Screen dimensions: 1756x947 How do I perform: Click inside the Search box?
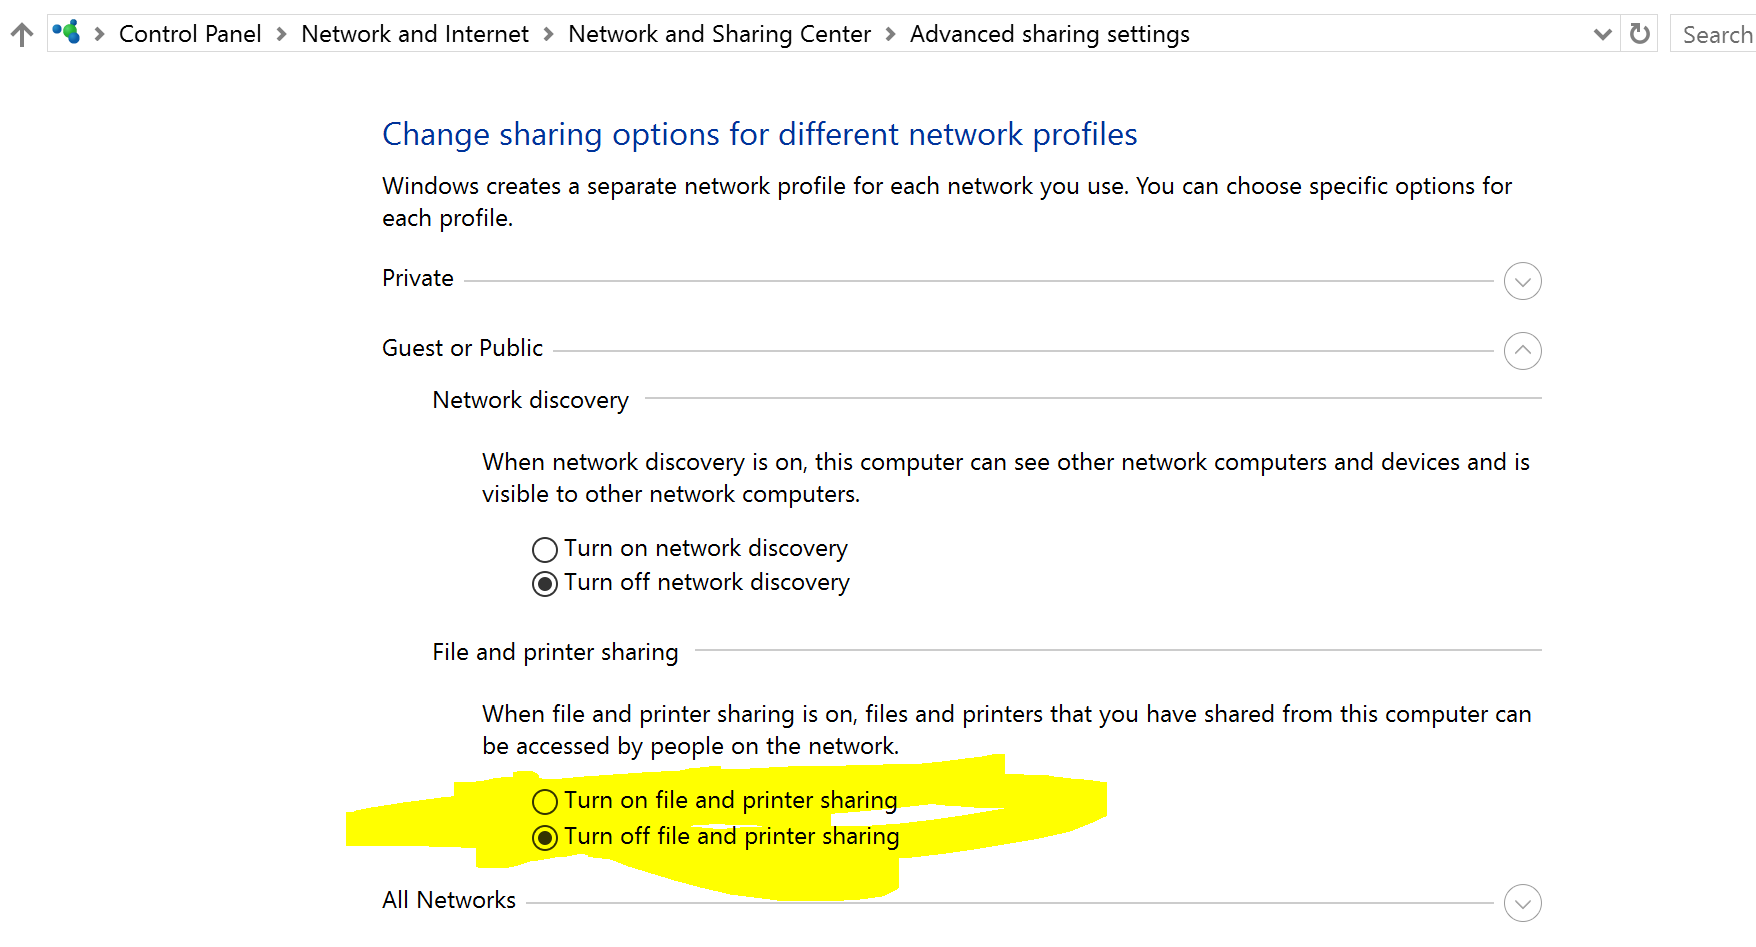pos(1714,33)
